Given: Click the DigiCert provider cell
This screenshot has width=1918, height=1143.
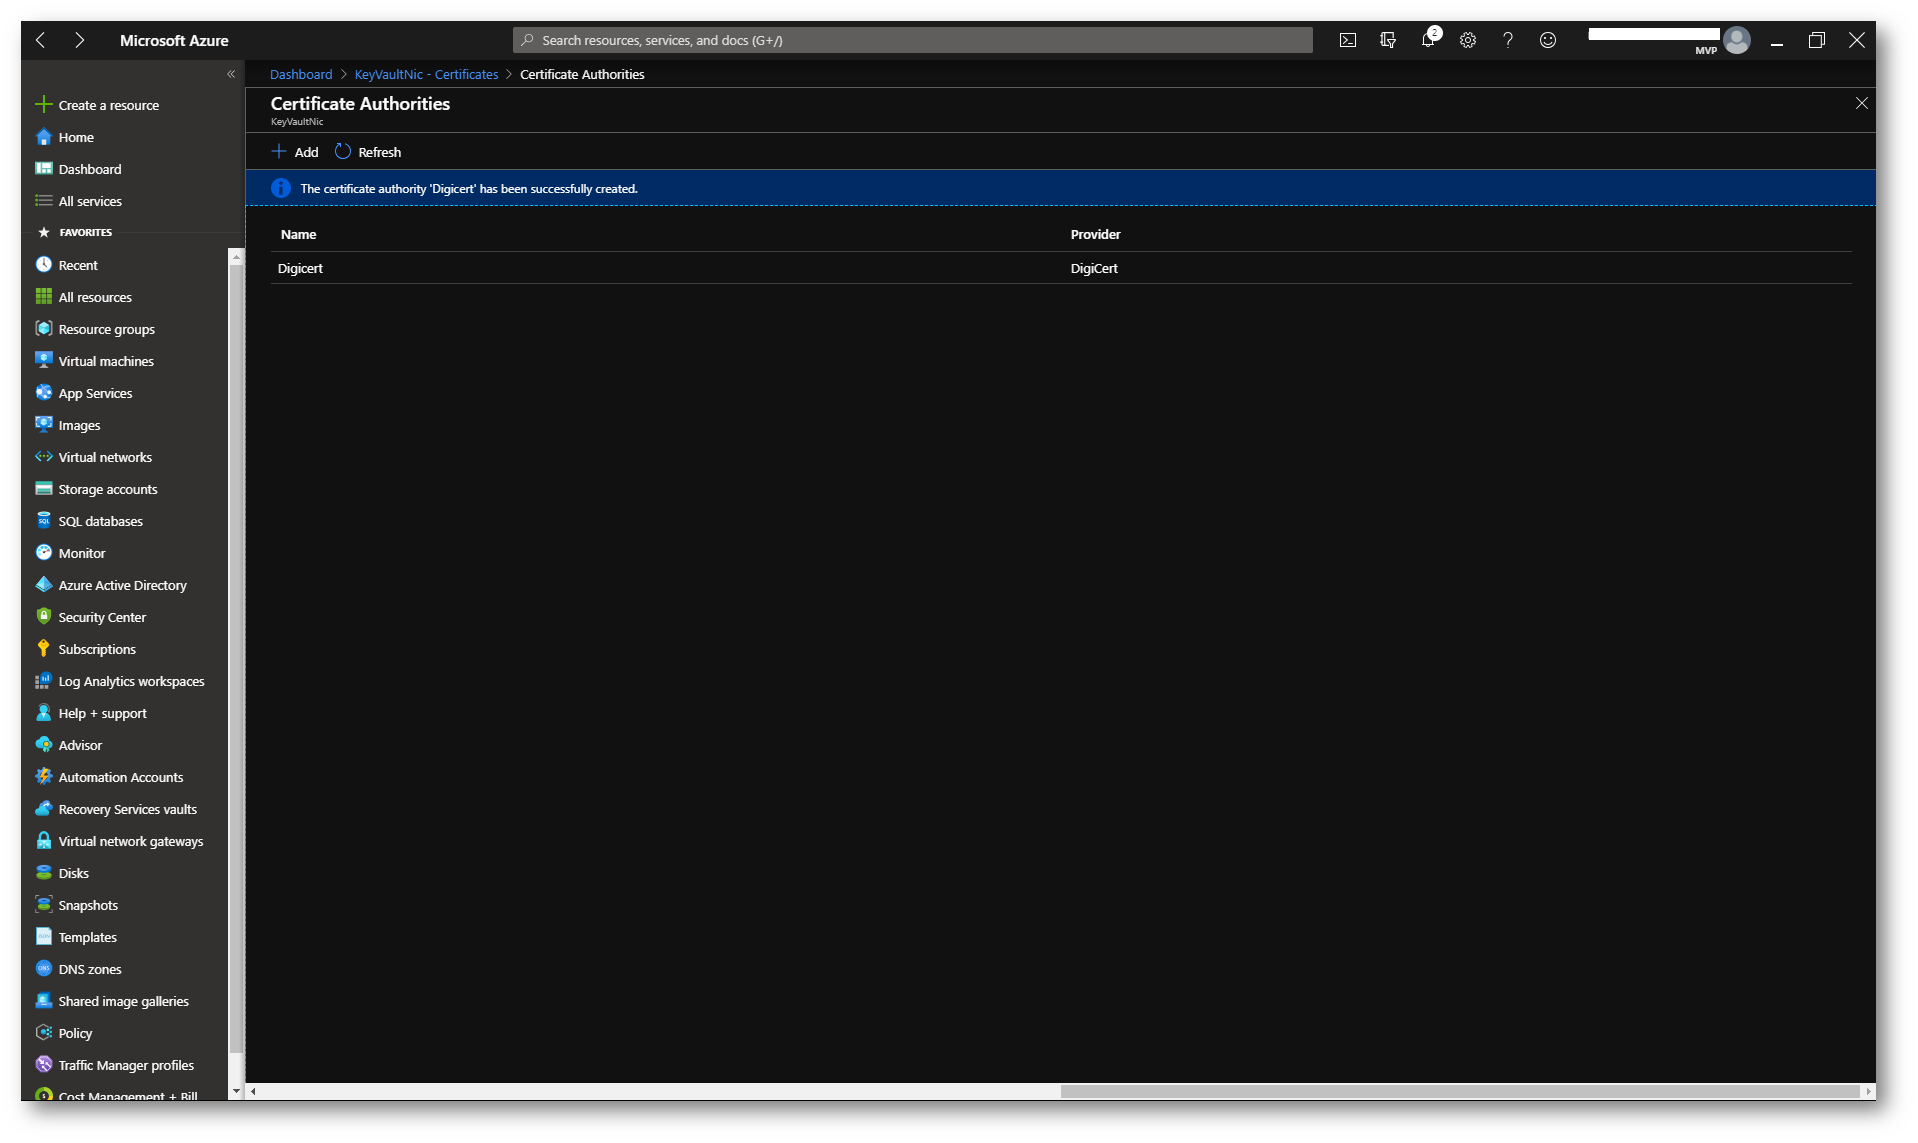Looking at the screenshot, I should 1094,268.
